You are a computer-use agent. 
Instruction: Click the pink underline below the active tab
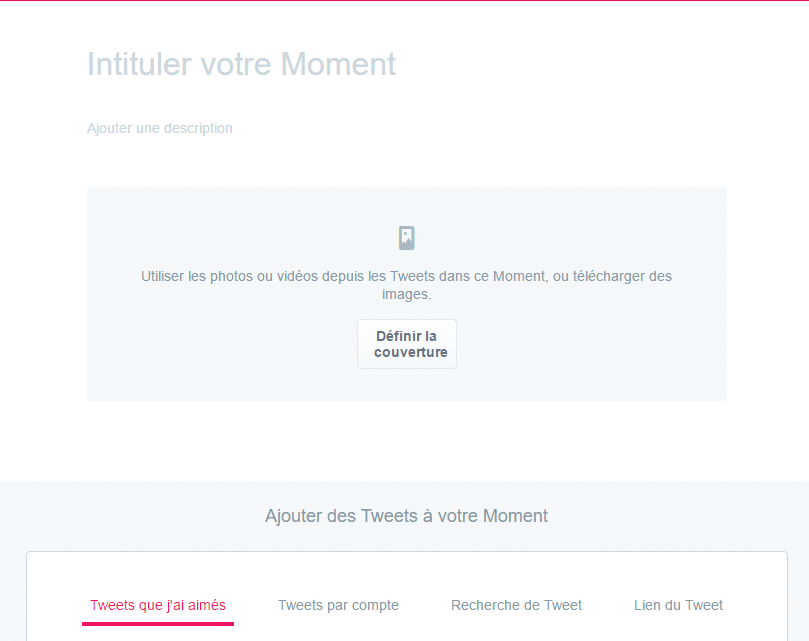158,623
